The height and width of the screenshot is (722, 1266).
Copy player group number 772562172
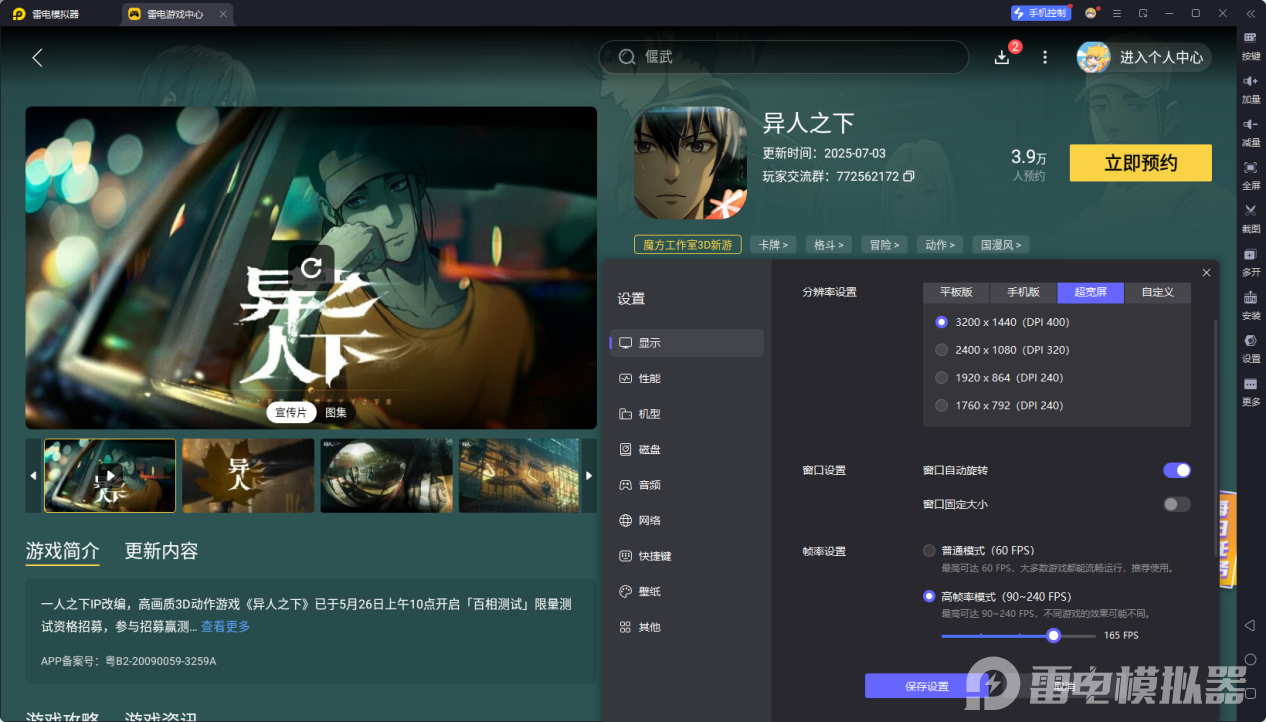908,176
